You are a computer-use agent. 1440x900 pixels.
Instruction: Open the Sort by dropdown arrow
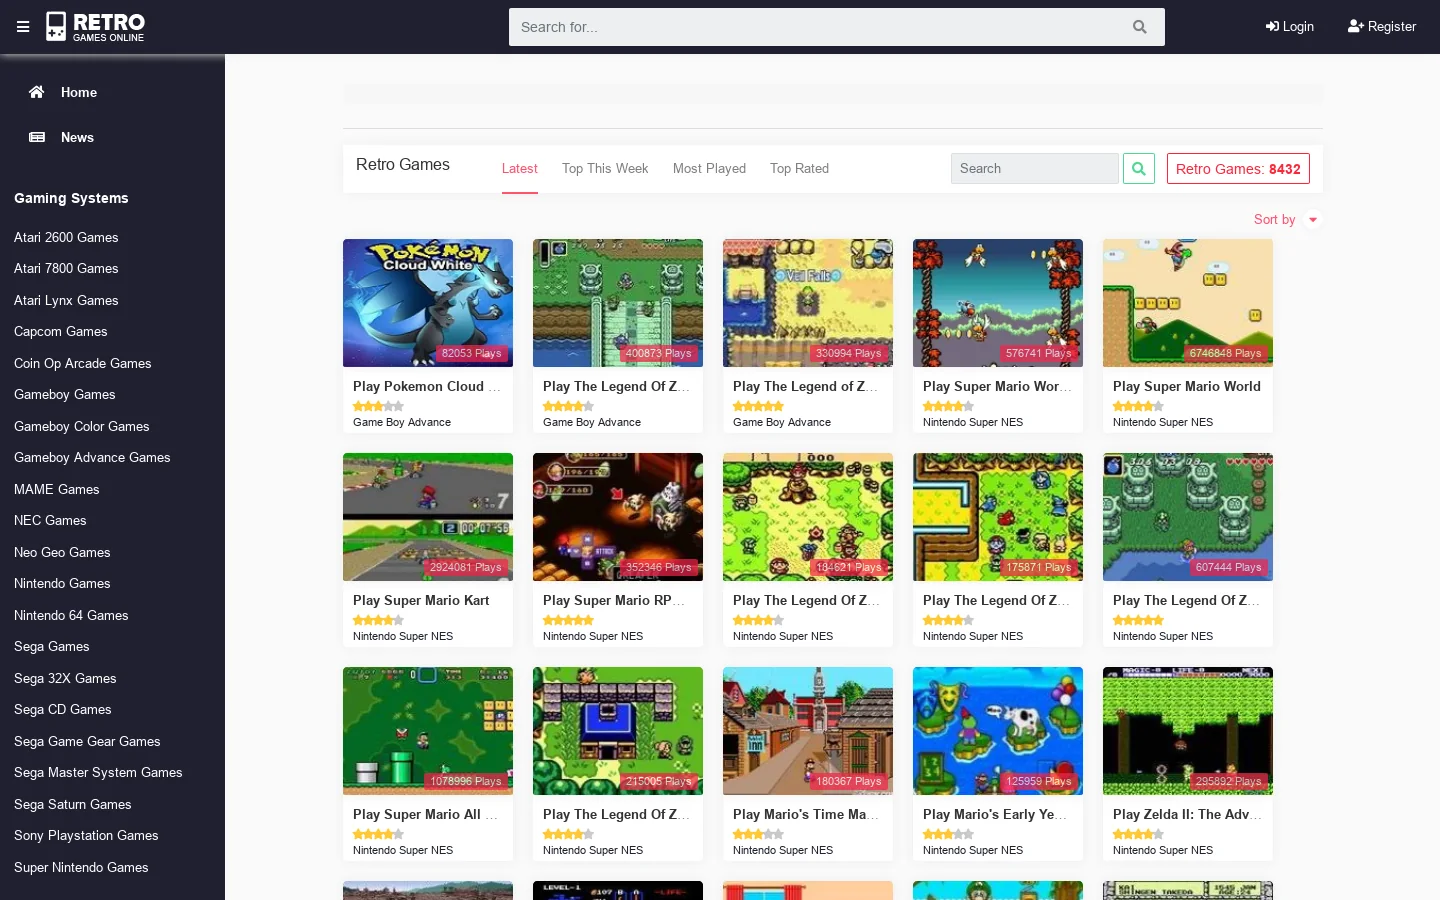coord(1313,220)
